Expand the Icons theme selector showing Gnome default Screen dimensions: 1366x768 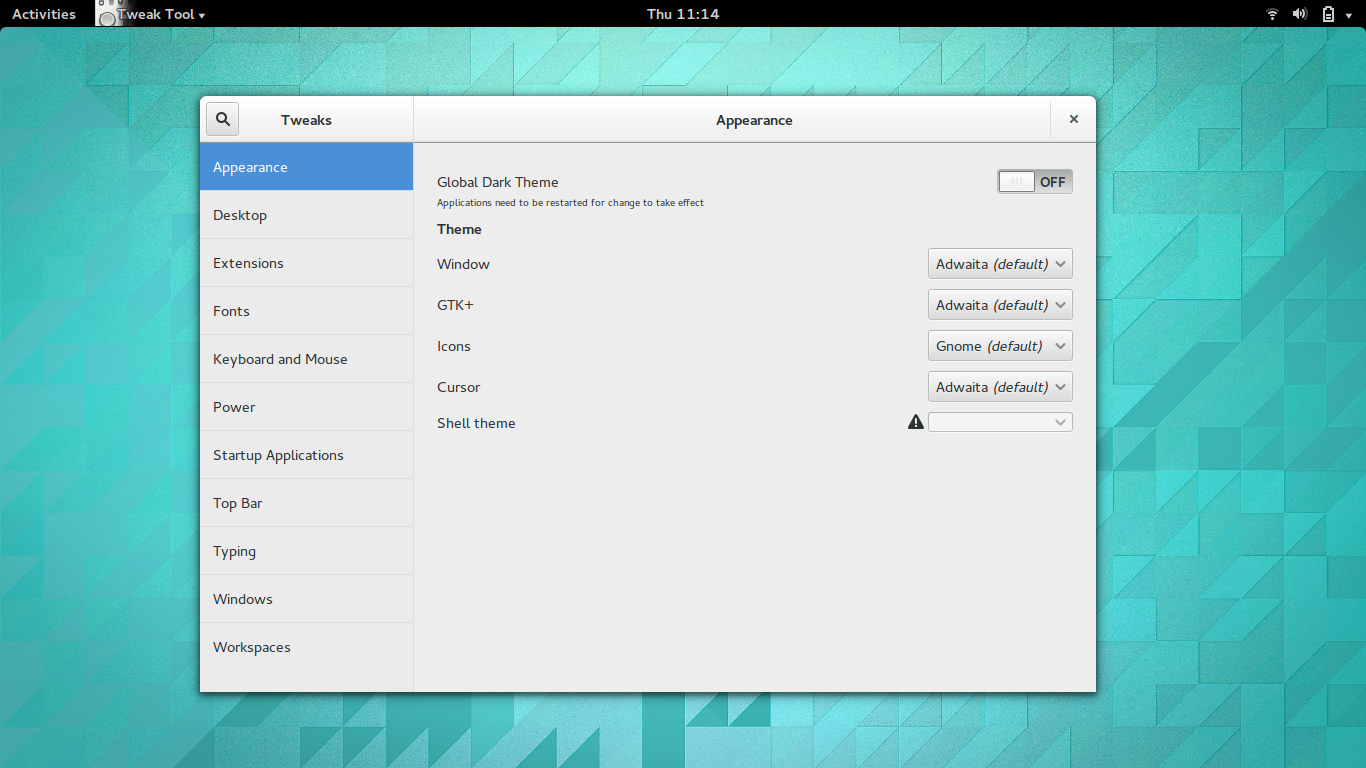pyautogui.click(x=1000, y=345)
